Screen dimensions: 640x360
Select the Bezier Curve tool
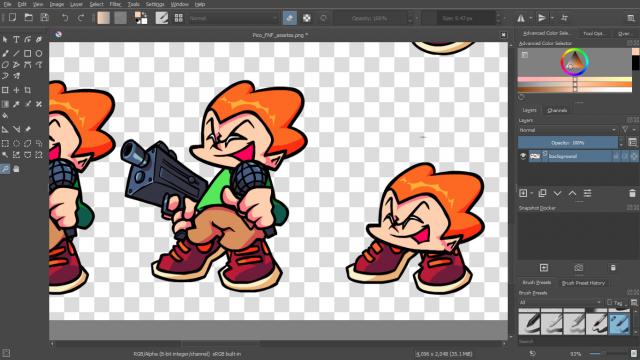click(x=27, y=65)
